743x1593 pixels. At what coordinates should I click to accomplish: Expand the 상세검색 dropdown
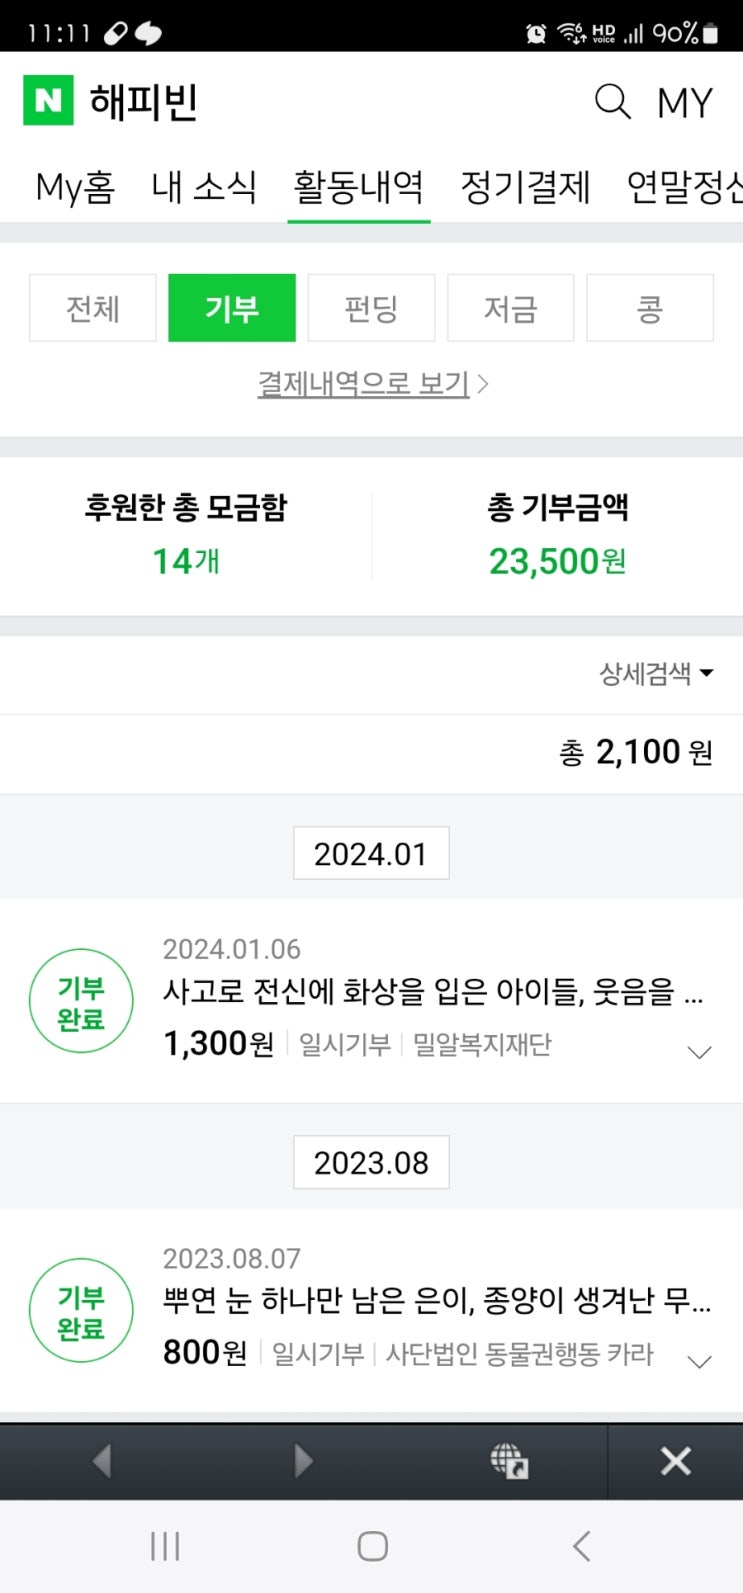click(x=656, y=673)
